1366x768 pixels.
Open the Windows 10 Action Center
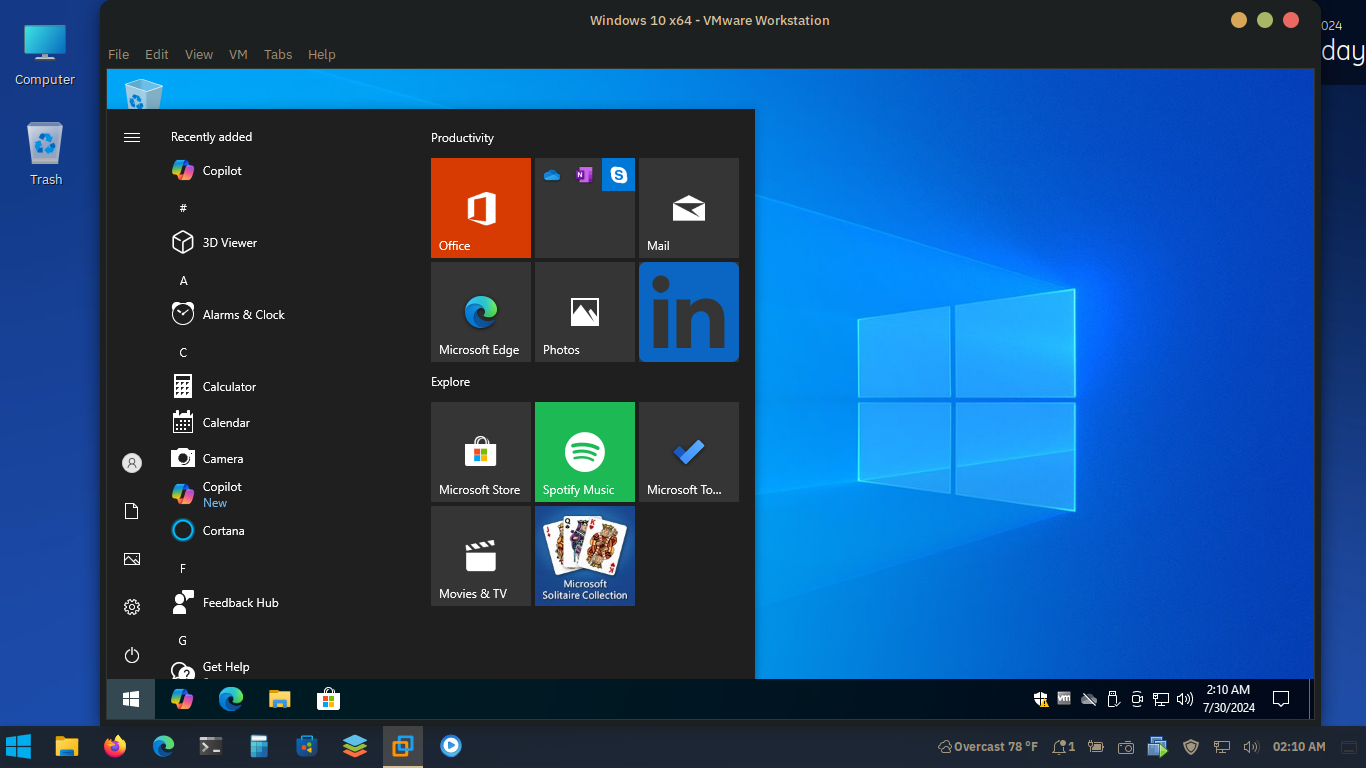(x=1281, y=699)
